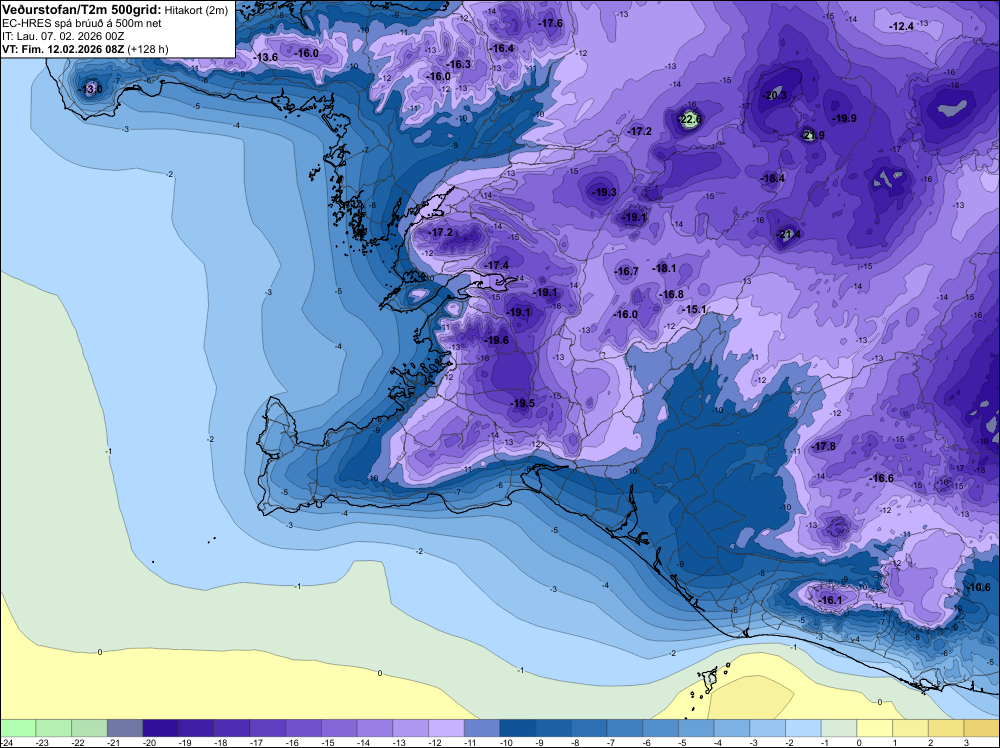Click the light lilac legend swatch labeled -12
Viewport: 1000px width, 748px height.
(x=446, y=728)
